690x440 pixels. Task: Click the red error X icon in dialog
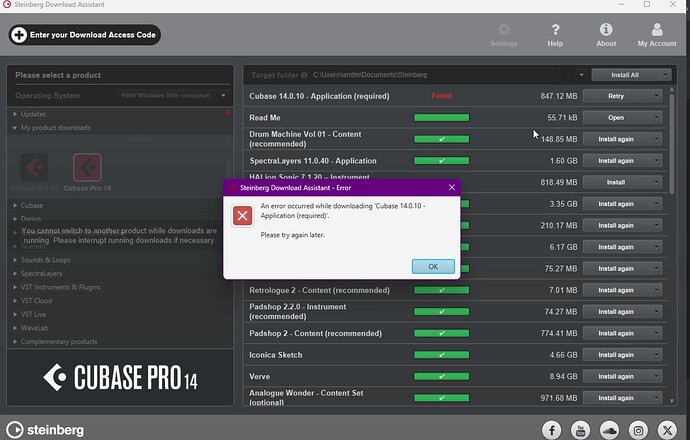tap(242, 216)
